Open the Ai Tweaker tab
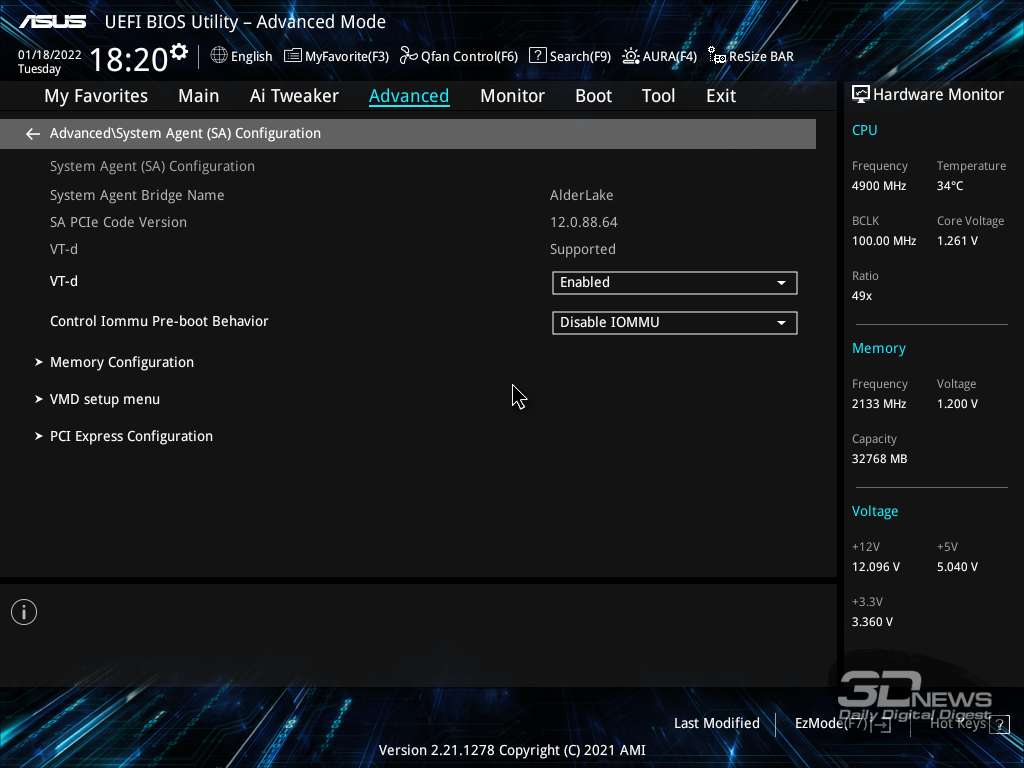The width and height of the screenshot is (1024, 768). (x=294, y=96)
